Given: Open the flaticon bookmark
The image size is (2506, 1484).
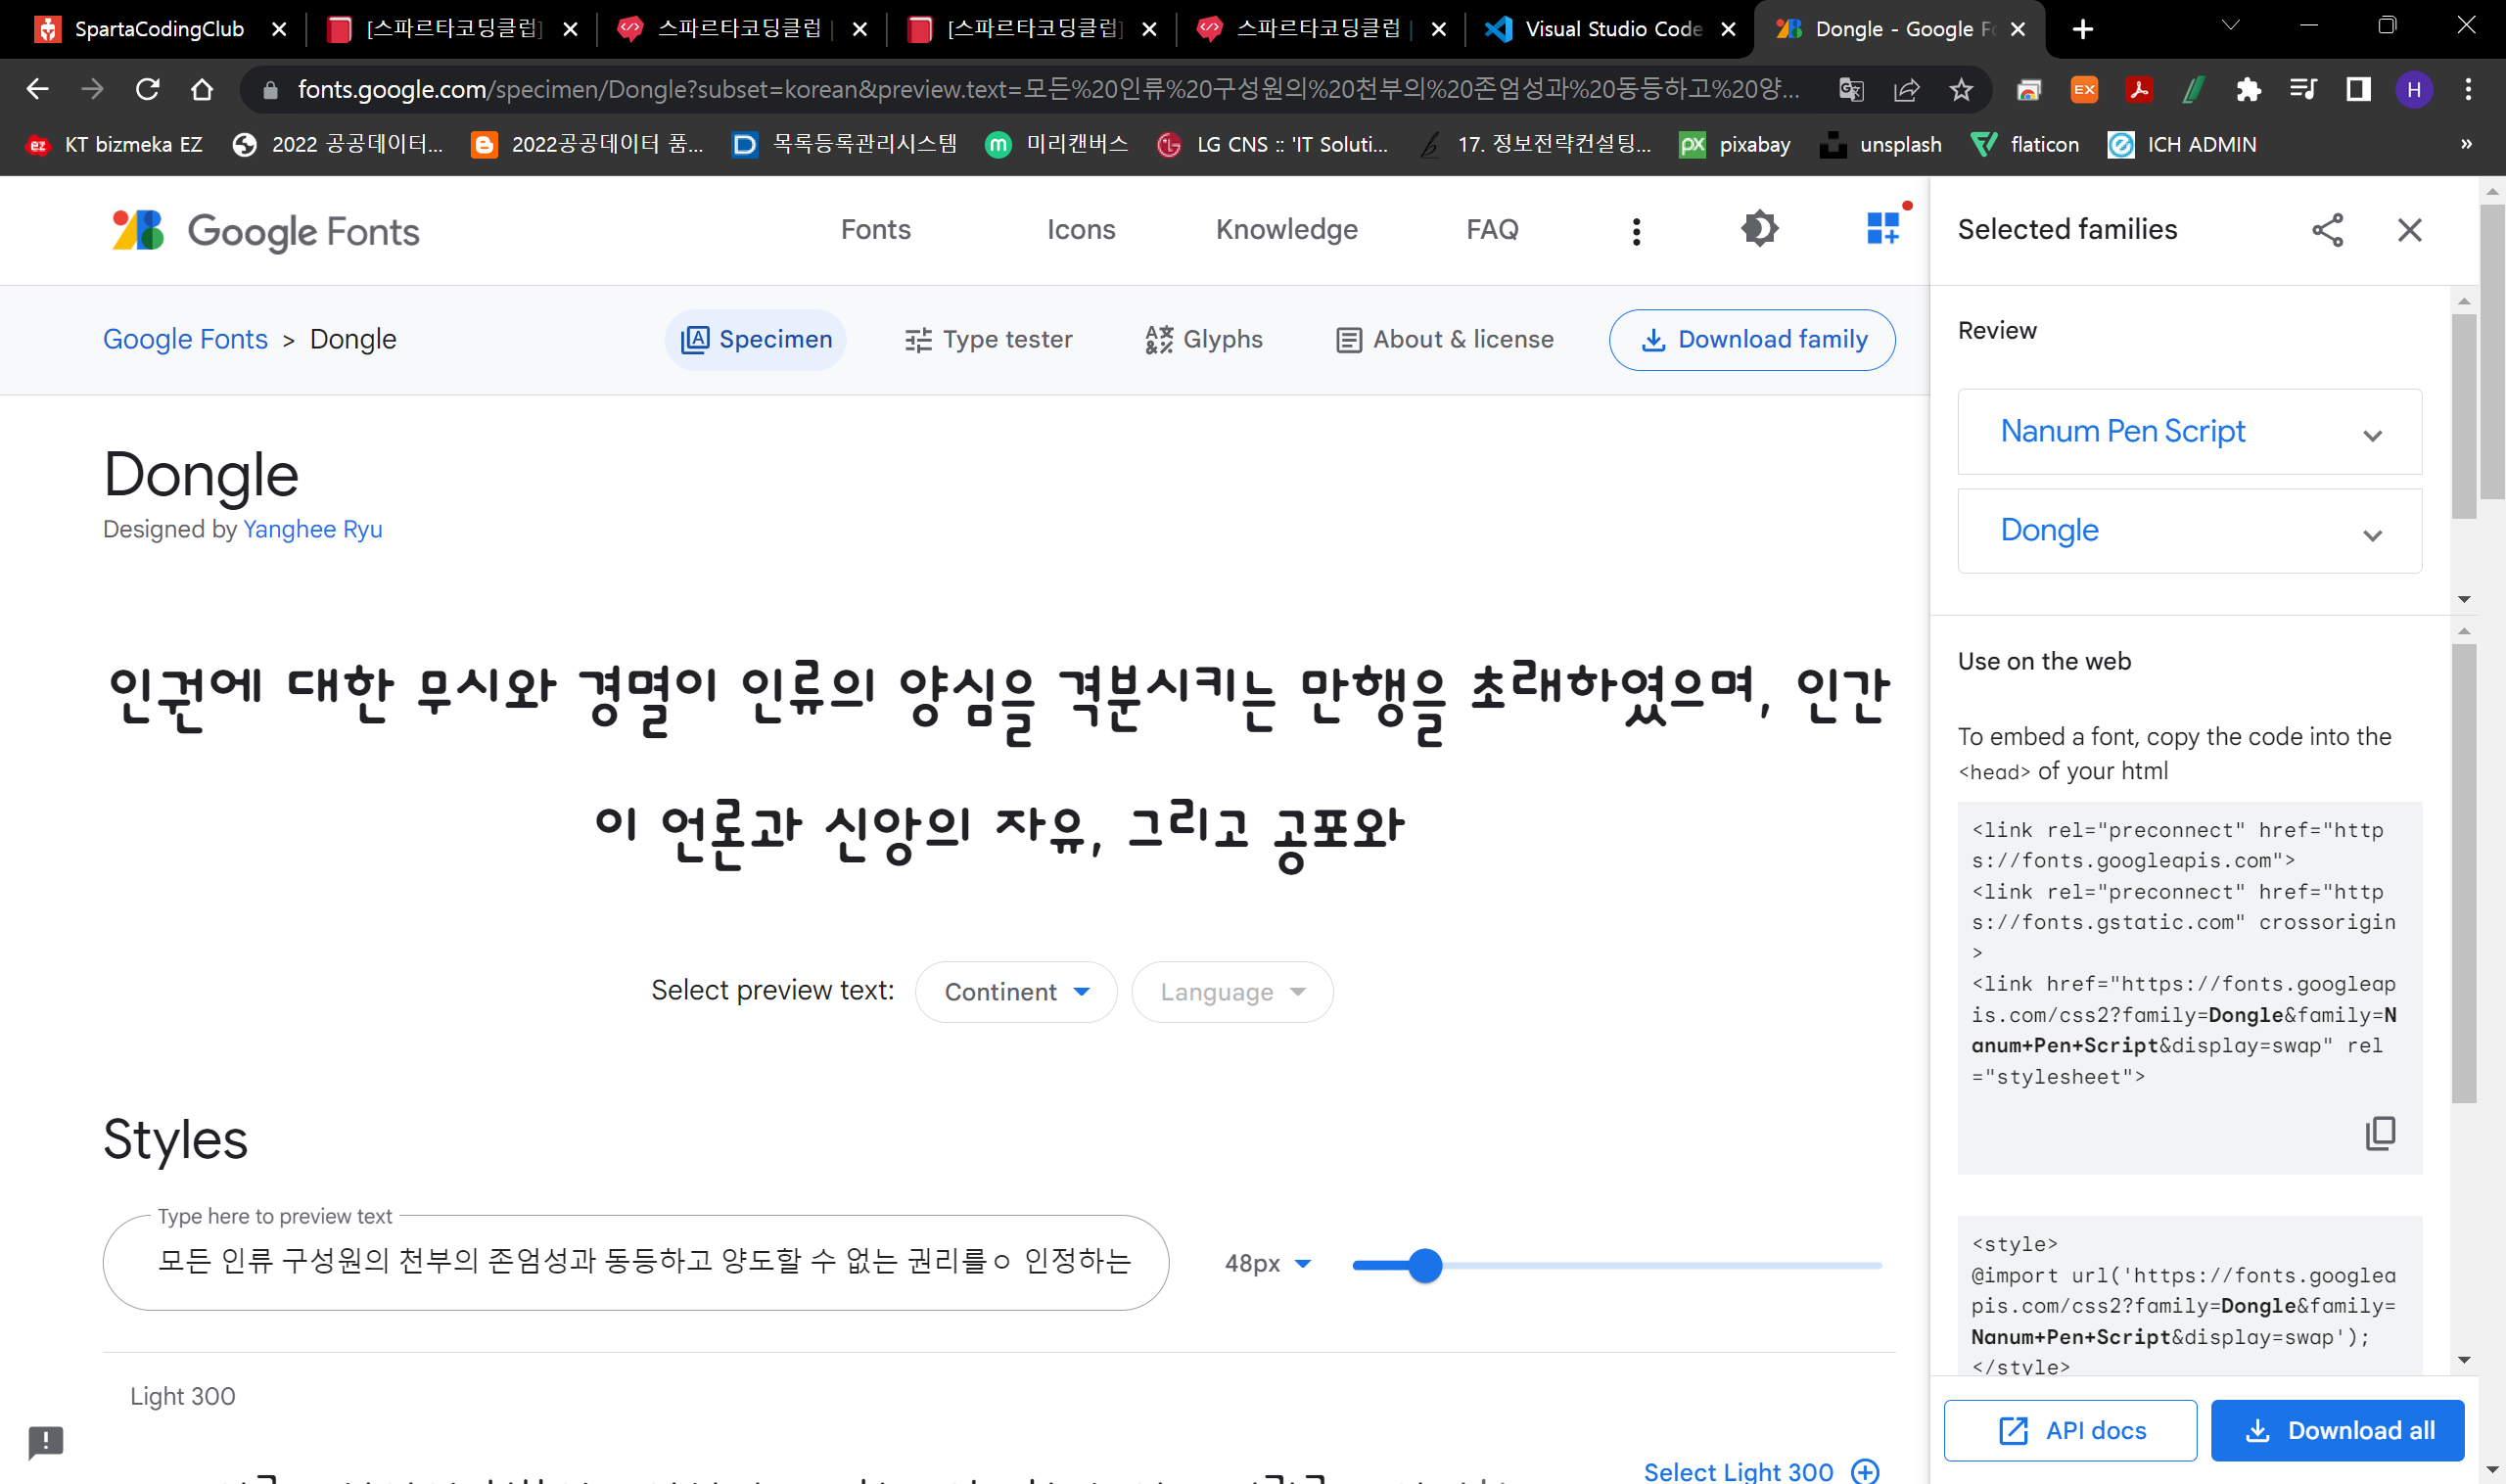Looking at the screenshot, I should tap(2025, 144).
